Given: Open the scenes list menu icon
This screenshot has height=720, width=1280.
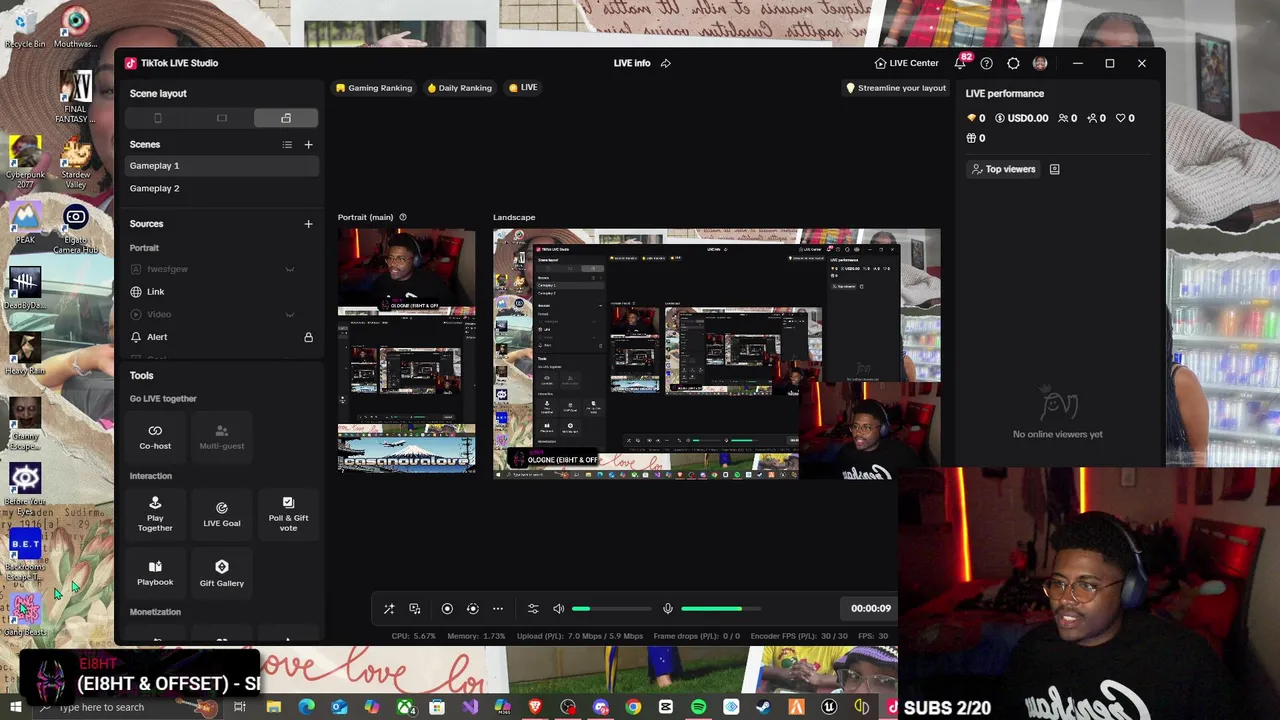Looking at the screenshot, I should tap(287, 145).
